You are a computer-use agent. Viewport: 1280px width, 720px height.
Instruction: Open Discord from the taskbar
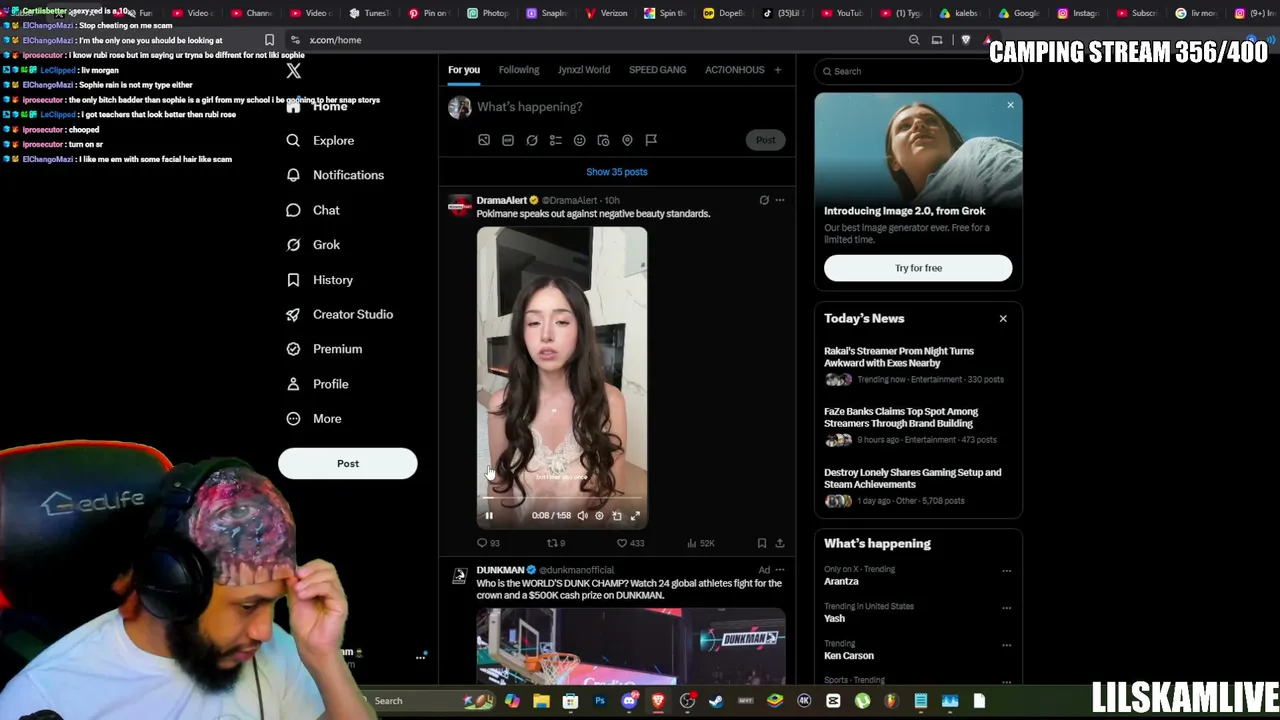pyautogui.click(x=629, y=701)
